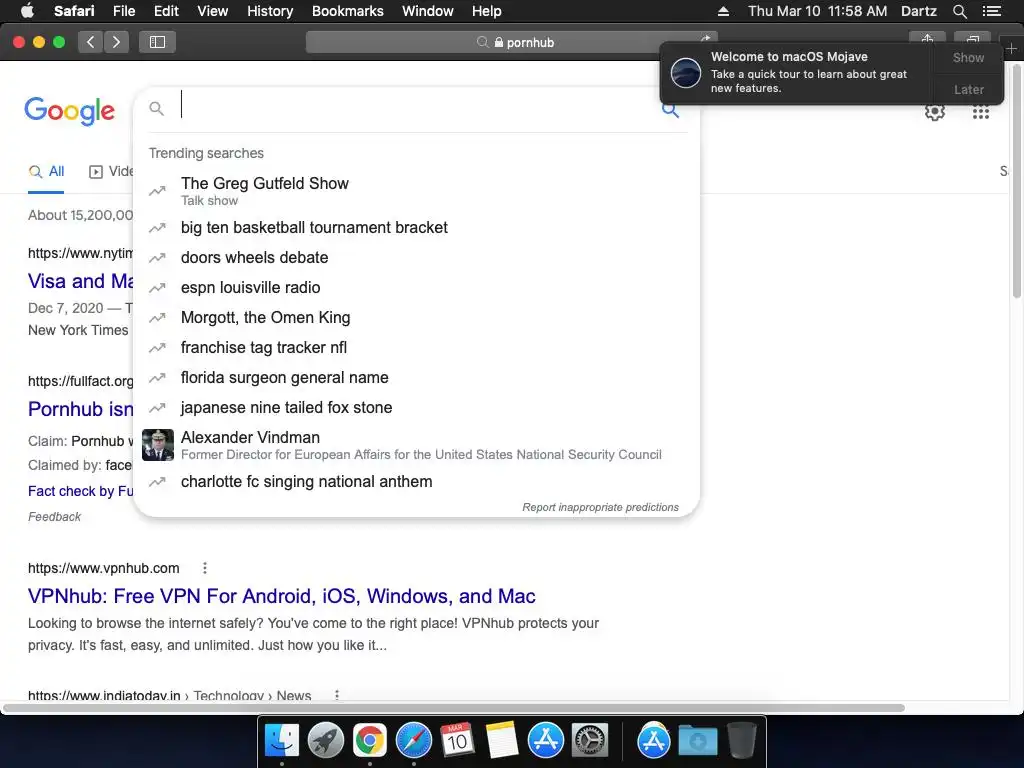Click the eject icon in menu bar
This screenshot has width=1024, height=768.
[723, 11]
